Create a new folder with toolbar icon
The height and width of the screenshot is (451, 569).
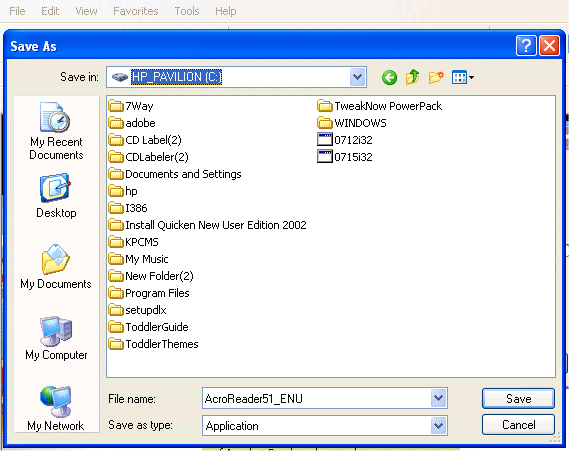pos(436,77)
